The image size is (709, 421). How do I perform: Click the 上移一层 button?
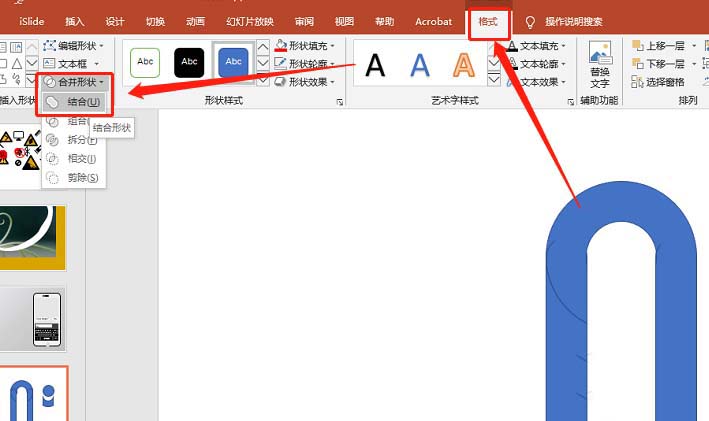click(x=659, y=46)
